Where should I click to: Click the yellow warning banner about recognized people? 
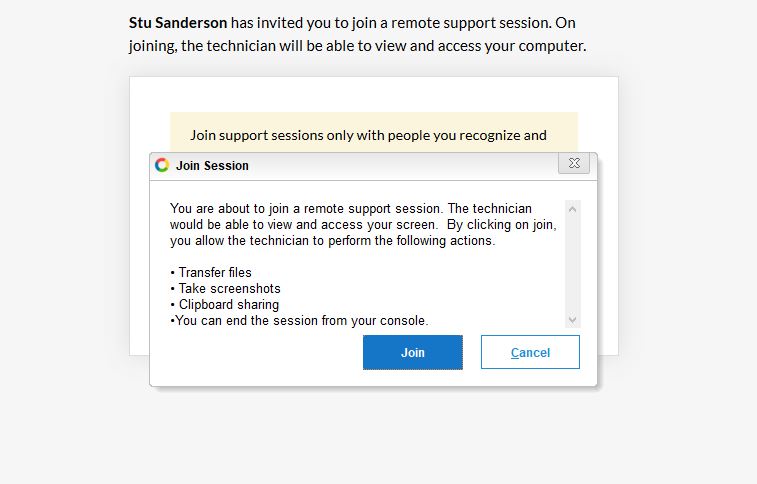[x=374, y=133]
